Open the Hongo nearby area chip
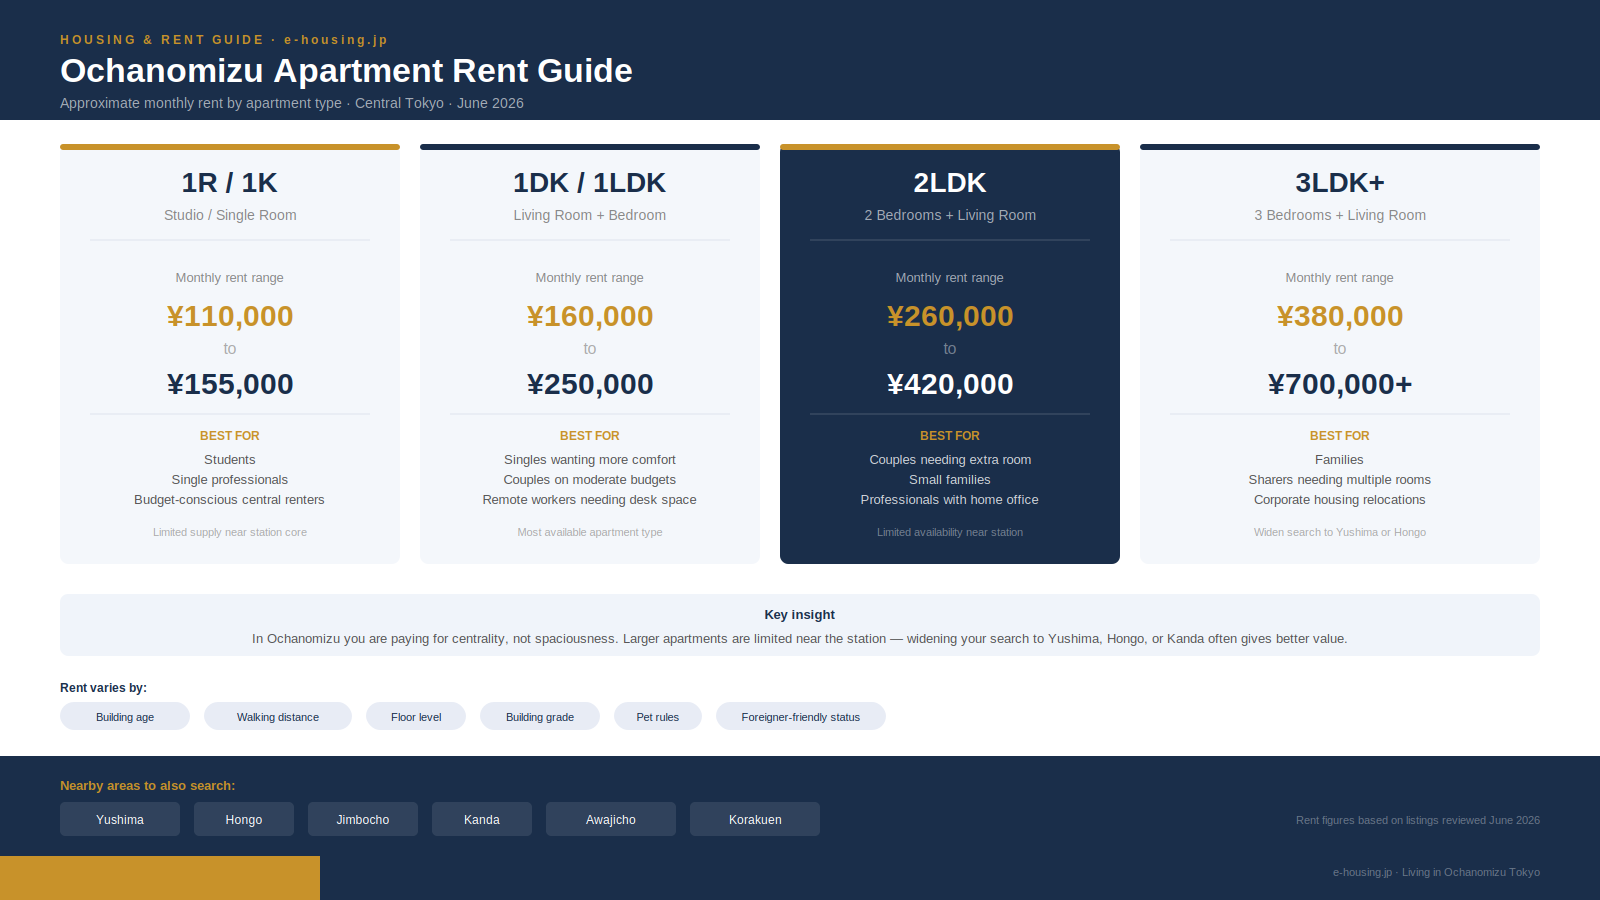The image size is (1600, 900). pos(244,819)
